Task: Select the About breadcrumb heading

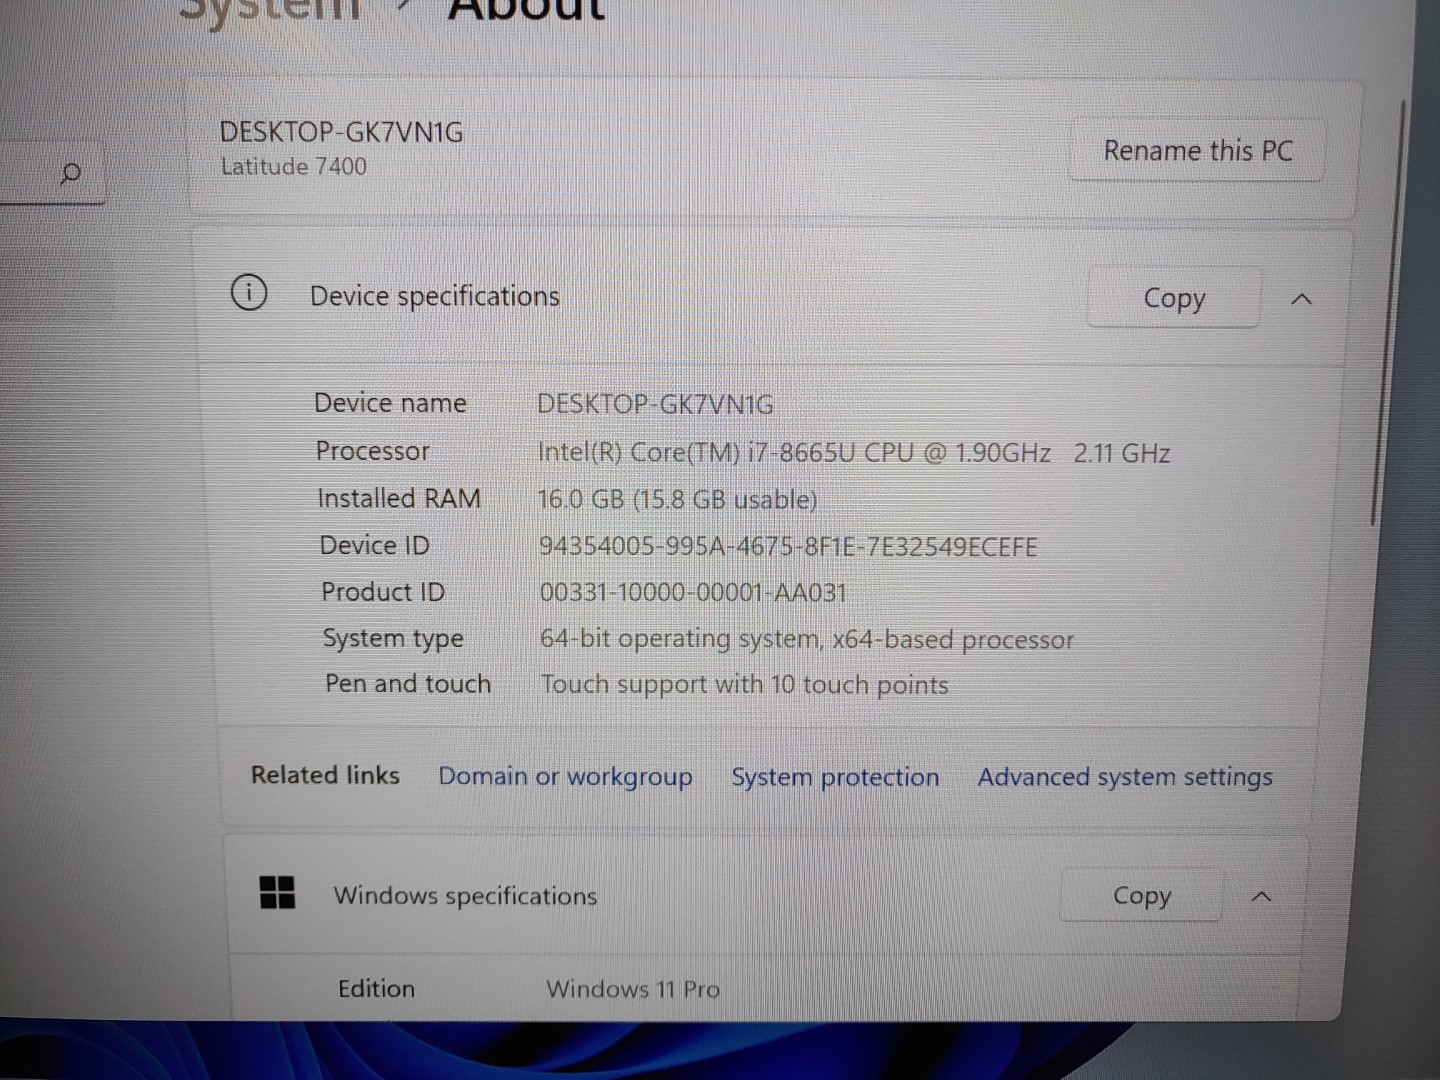Action: (x=527, y=10)
